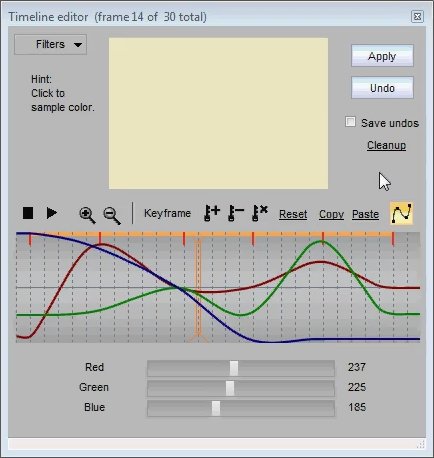Click the Cleanup link

click(x=386, y=145)
